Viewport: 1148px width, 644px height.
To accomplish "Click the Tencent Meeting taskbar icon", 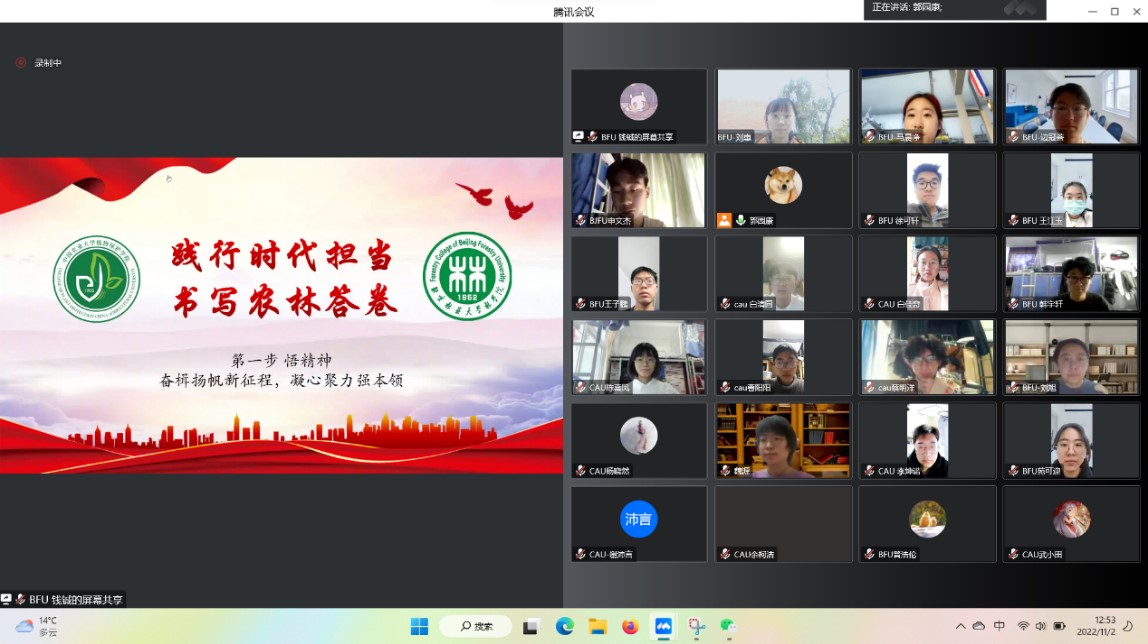I will tap(663, 626).
